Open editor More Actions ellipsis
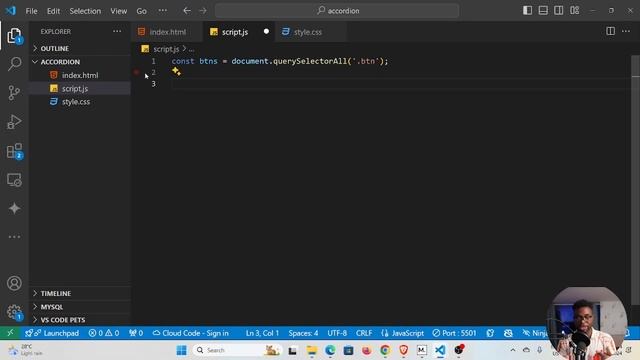The height and width of the screenshot is (360, 640). click(626, 31)
